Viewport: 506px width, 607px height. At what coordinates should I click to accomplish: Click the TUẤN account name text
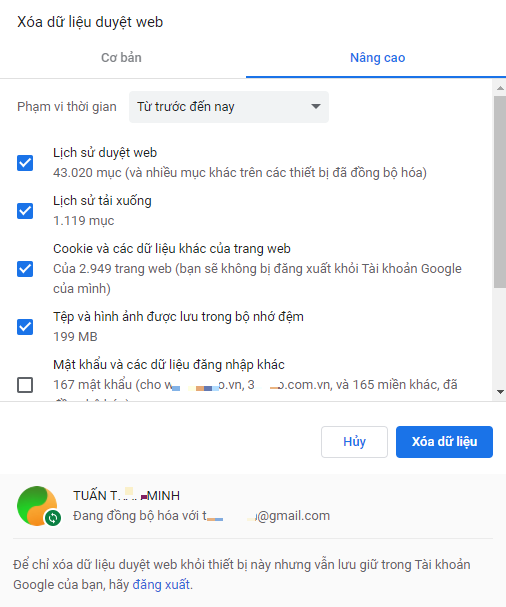(x=126, y=496)
